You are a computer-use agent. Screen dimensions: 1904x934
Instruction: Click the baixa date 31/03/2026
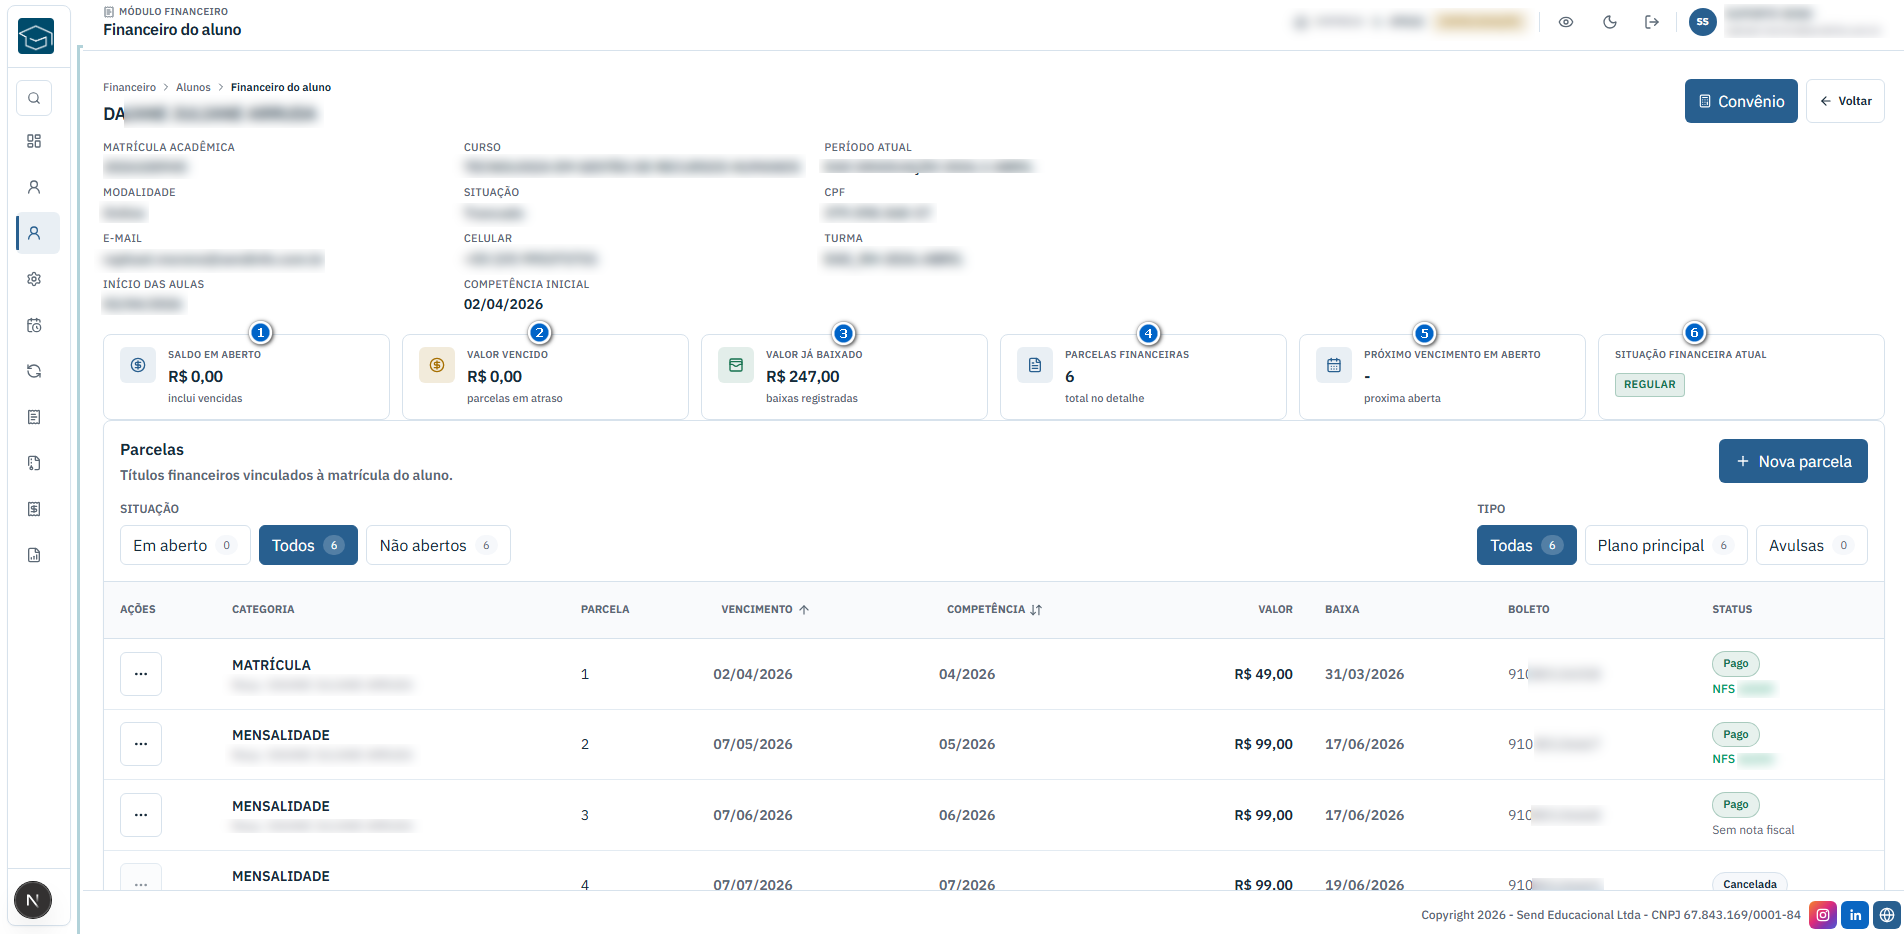click(x=1364, y=674)
